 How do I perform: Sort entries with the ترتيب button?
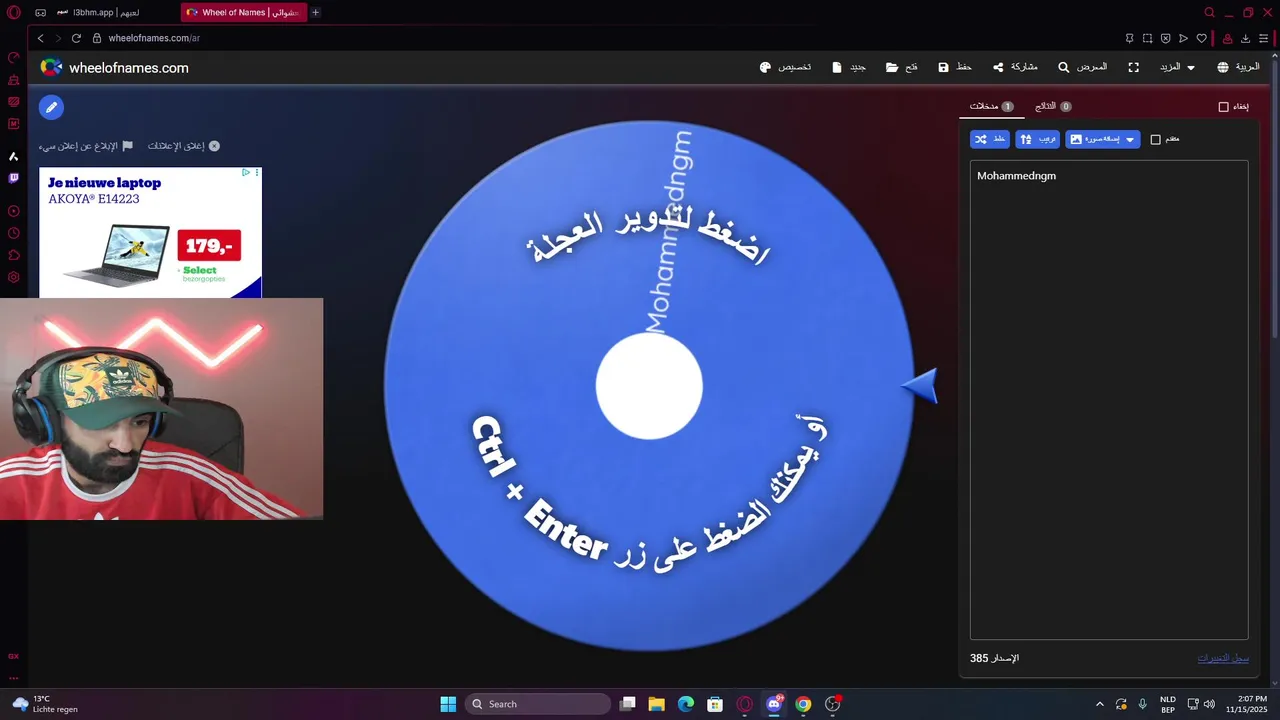pyautogui.click(x=1037, y=139)
